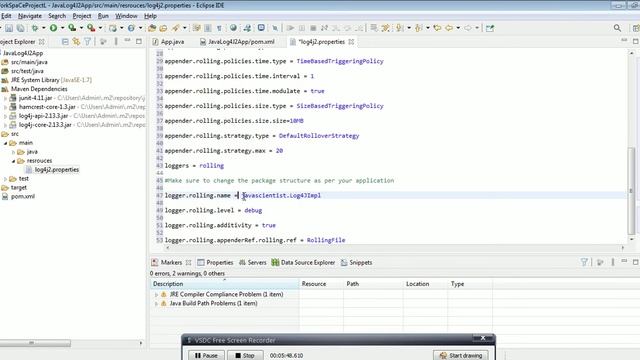
Task: Select pom.xml in the project tree
Action: click(23, 196)
